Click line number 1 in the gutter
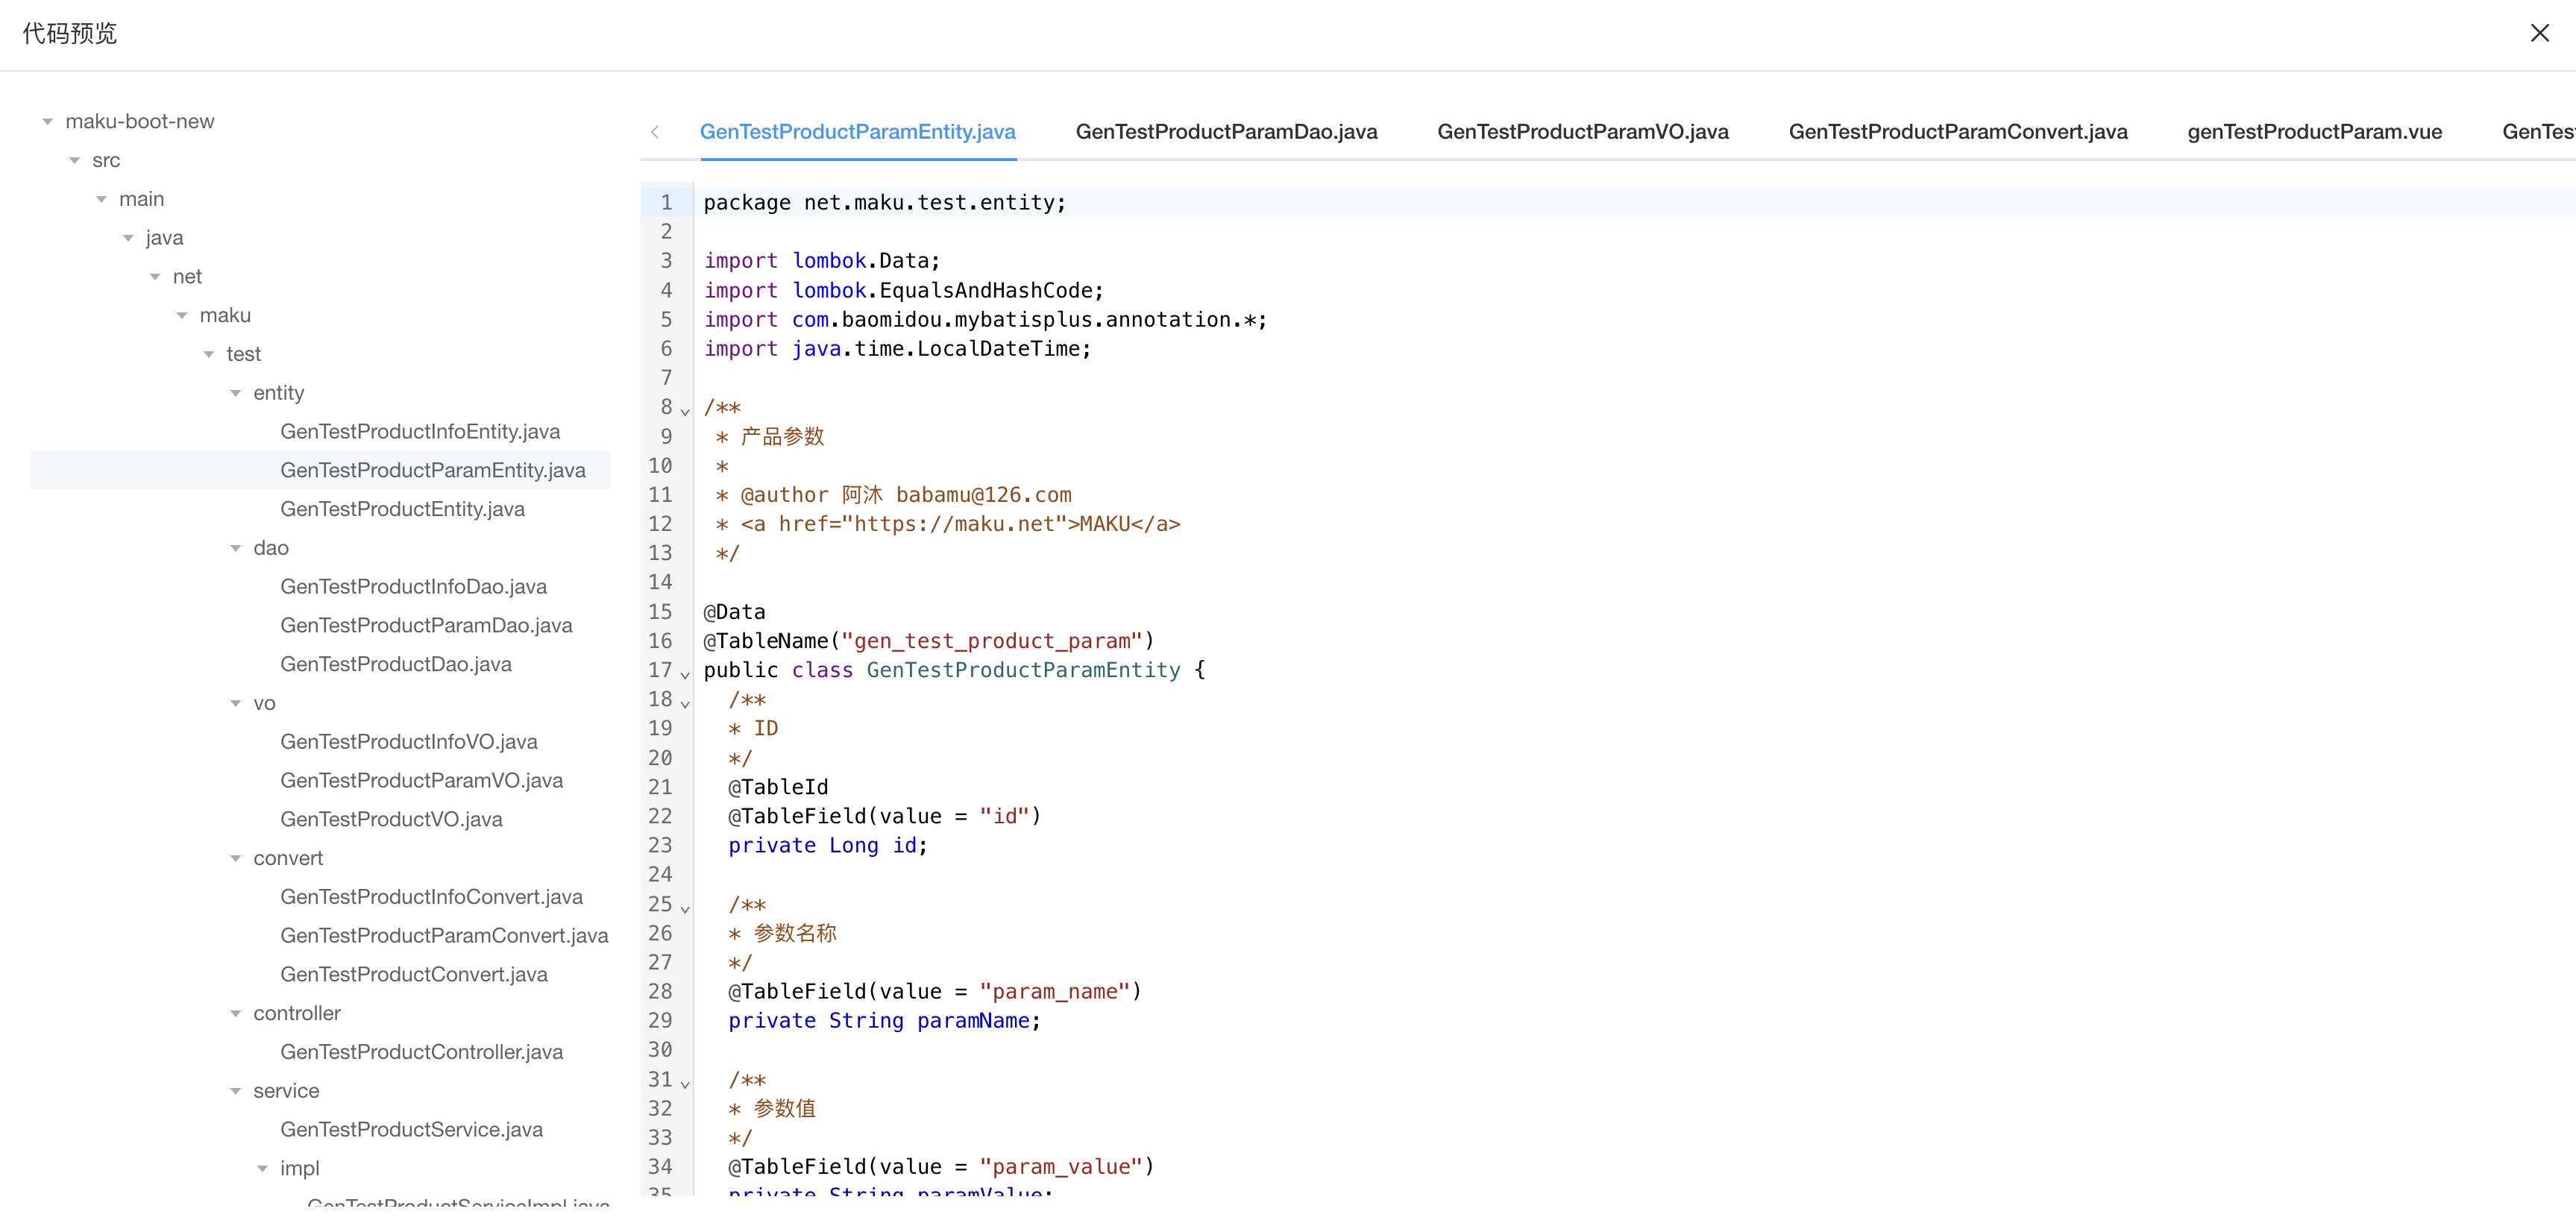The image size is (2576, 1229). (666, 203)
